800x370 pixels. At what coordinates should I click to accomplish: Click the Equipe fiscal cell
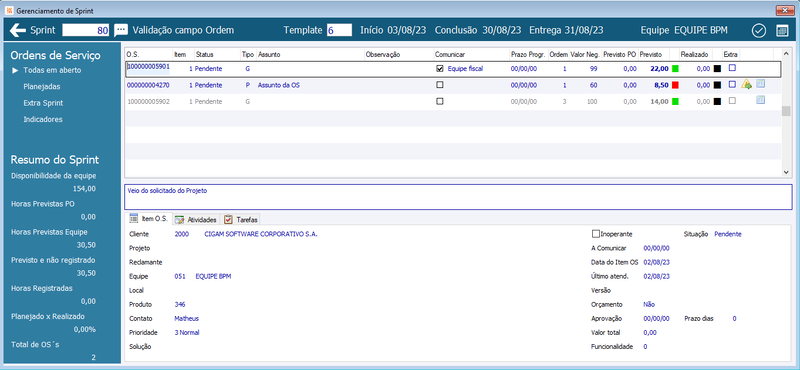click(465, 68)
